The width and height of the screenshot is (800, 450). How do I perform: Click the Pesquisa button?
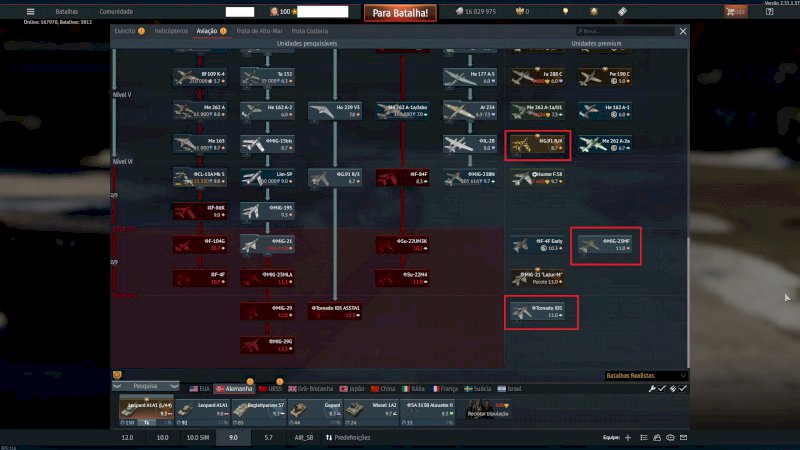pos(145,386)
